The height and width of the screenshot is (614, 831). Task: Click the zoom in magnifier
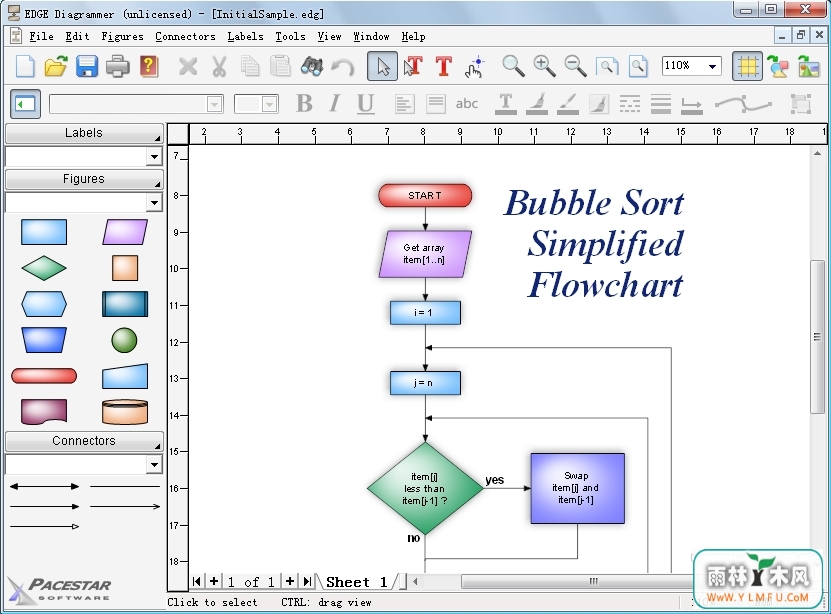coord(544,67)
